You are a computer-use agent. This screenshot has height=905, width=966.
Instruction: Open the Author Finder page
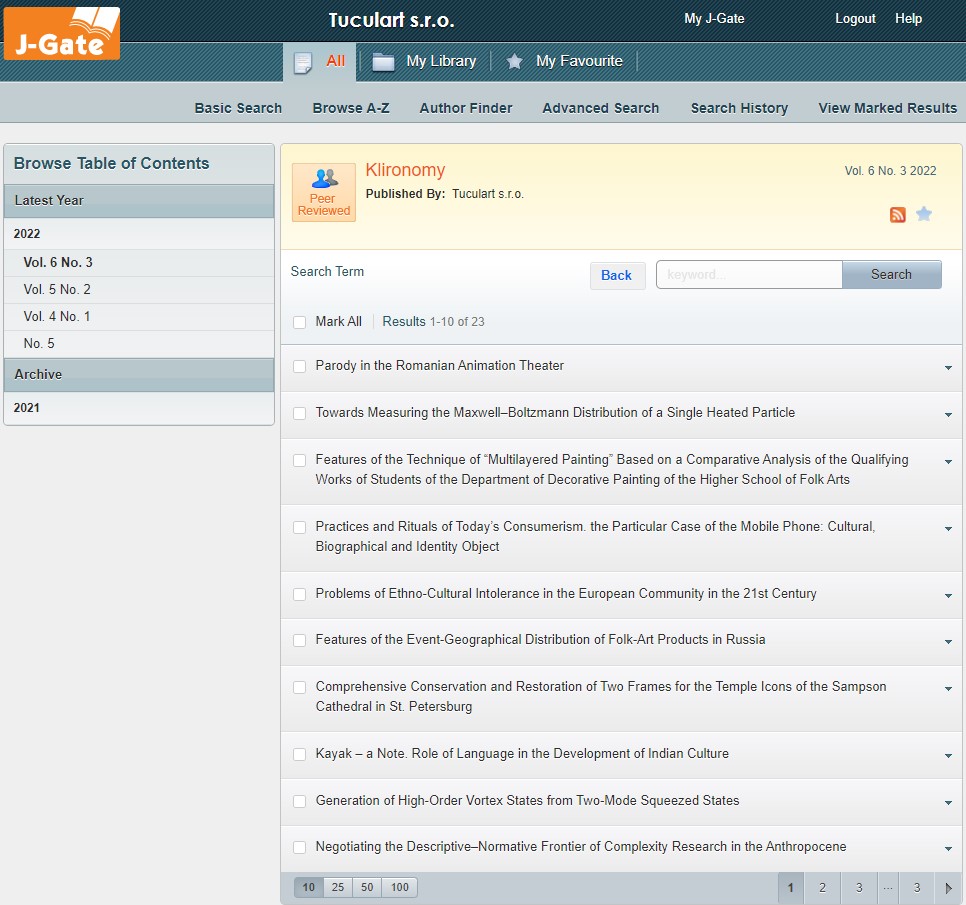pos(466,108)
